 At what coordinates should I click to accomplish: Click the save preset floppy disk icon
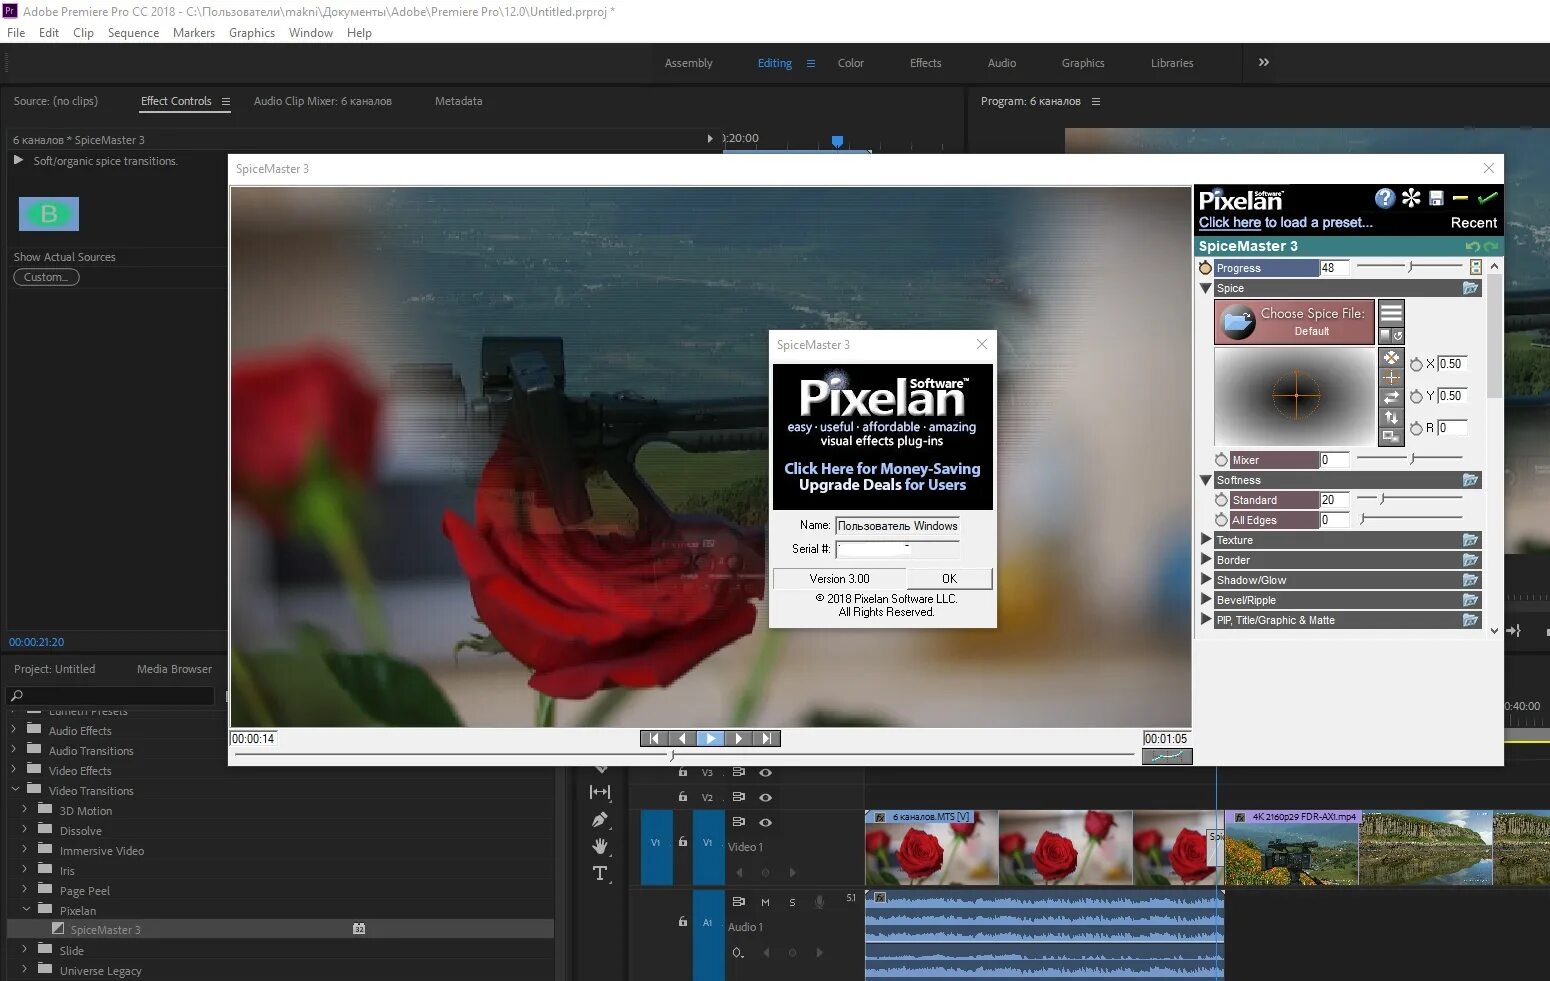tap(1436, 198)
